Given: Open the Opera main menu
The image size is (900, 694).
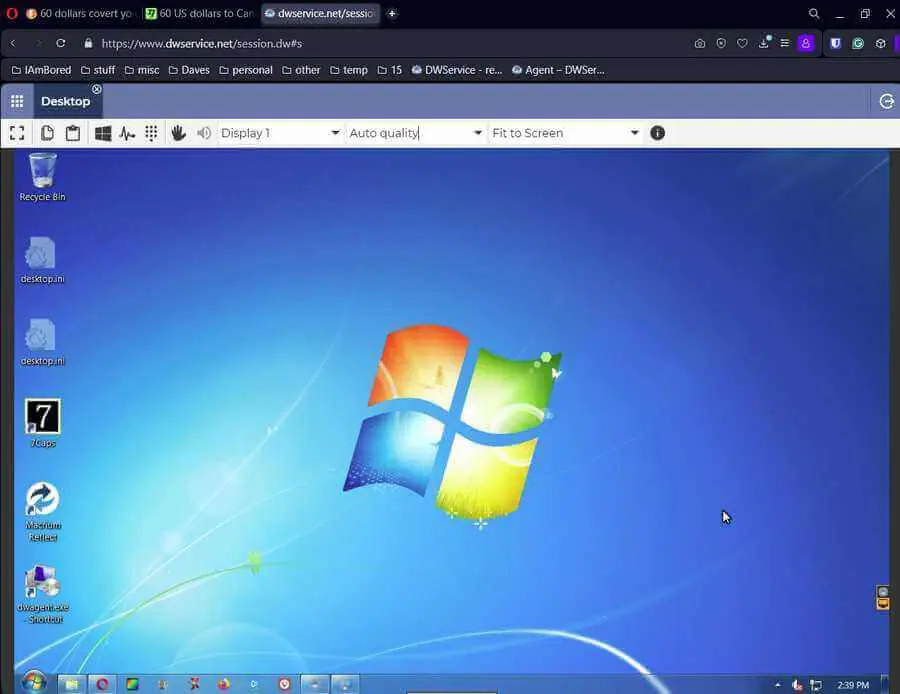Looking at the screenshot, I should point(11,13).
